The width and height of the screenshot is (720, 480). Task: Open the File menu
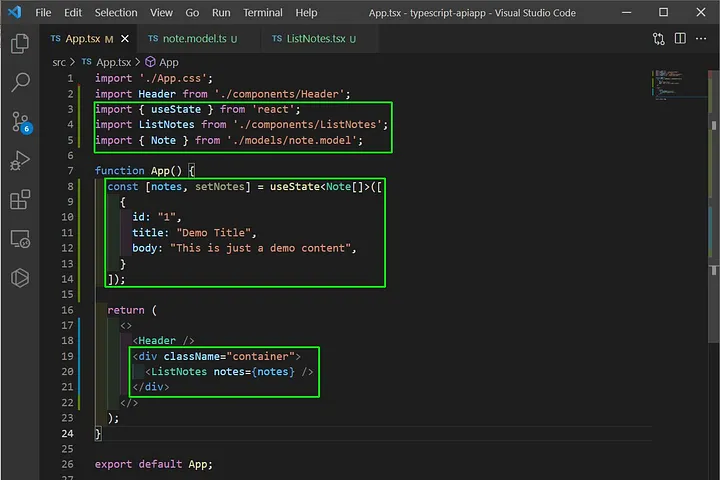pos(43,12)
